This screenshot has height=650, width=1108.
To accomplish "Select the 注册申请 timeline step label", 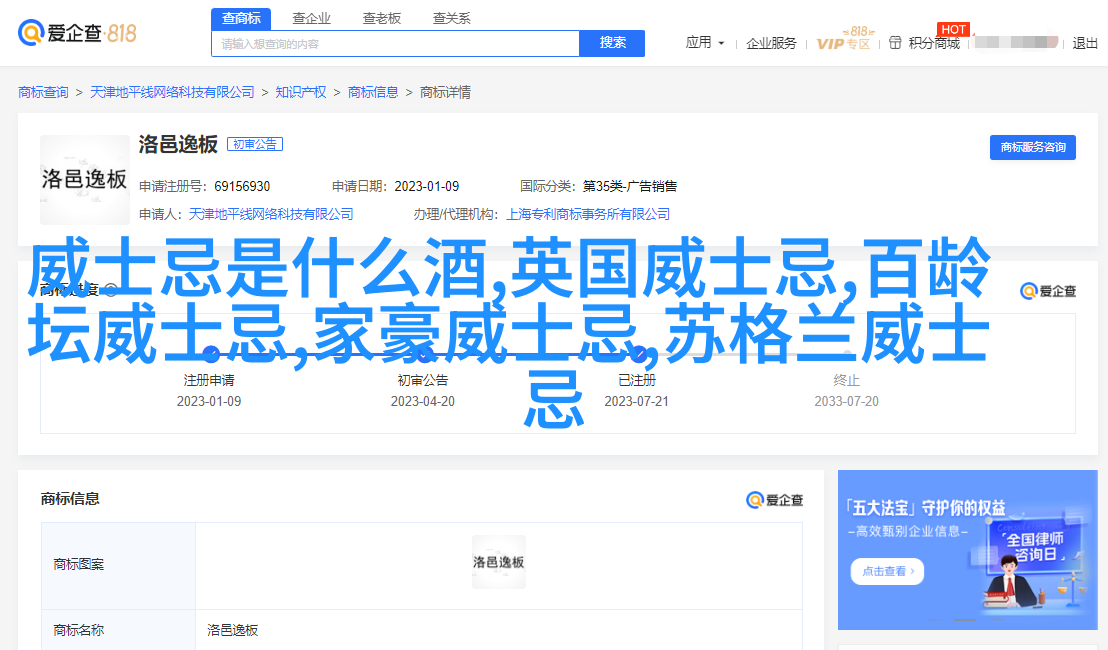I will pos(209,380).
